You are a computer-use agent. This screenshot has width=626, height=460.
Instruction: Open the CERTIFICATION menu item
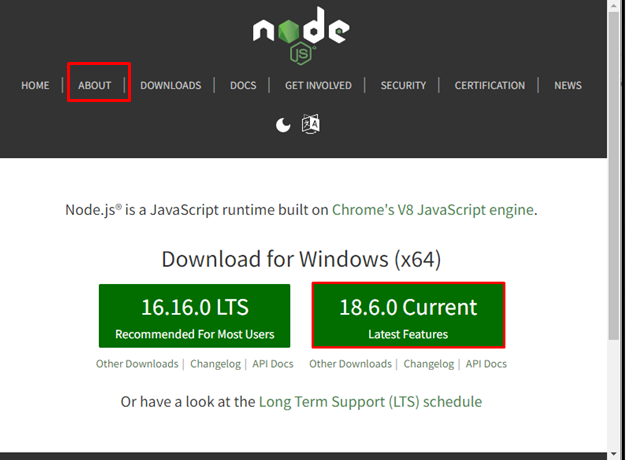coord(489,85)
